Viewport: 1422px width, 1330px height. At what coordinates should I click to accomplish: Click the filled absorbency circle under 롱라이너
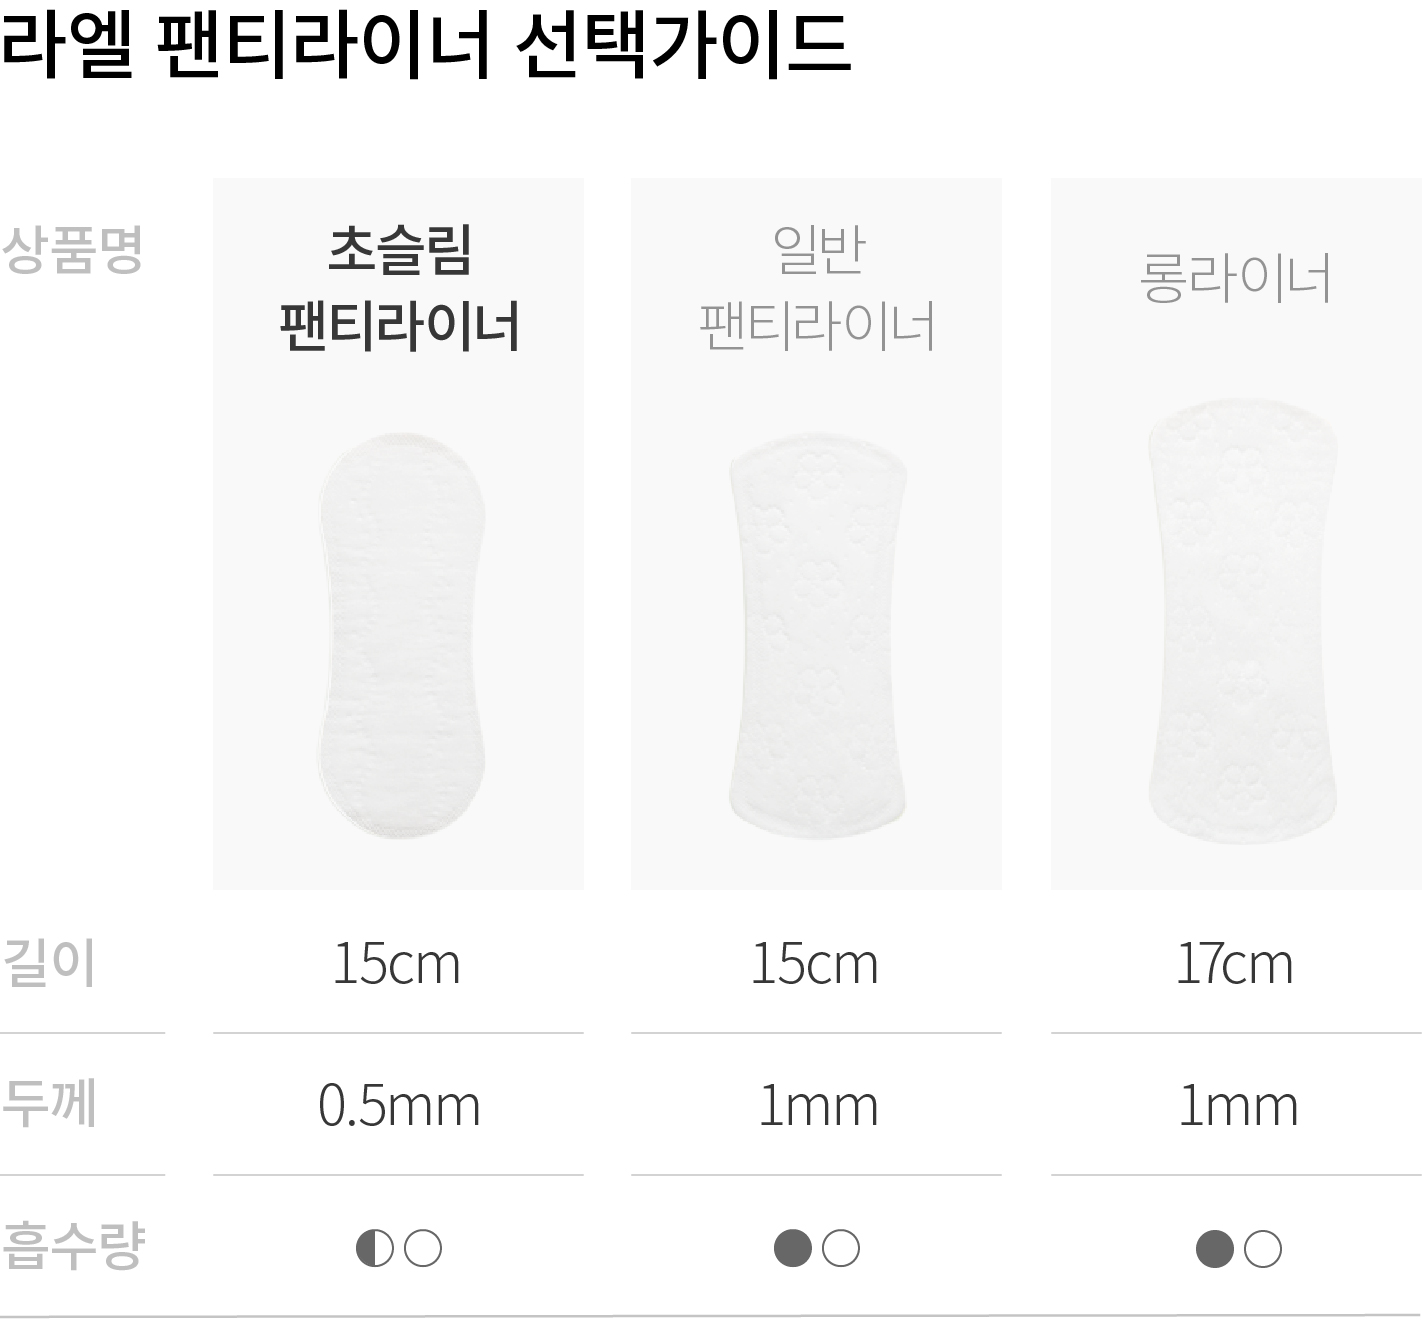click(1215, 1249)
